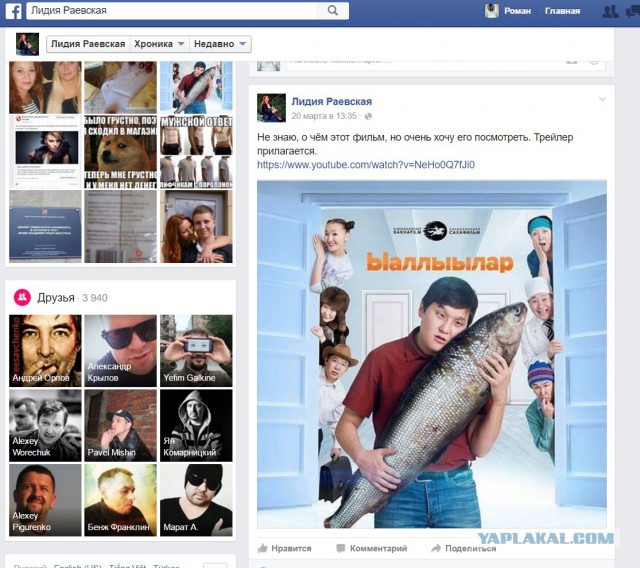Open the doge meme photo
Screen dimensions: 640x568
coord(120,152)
